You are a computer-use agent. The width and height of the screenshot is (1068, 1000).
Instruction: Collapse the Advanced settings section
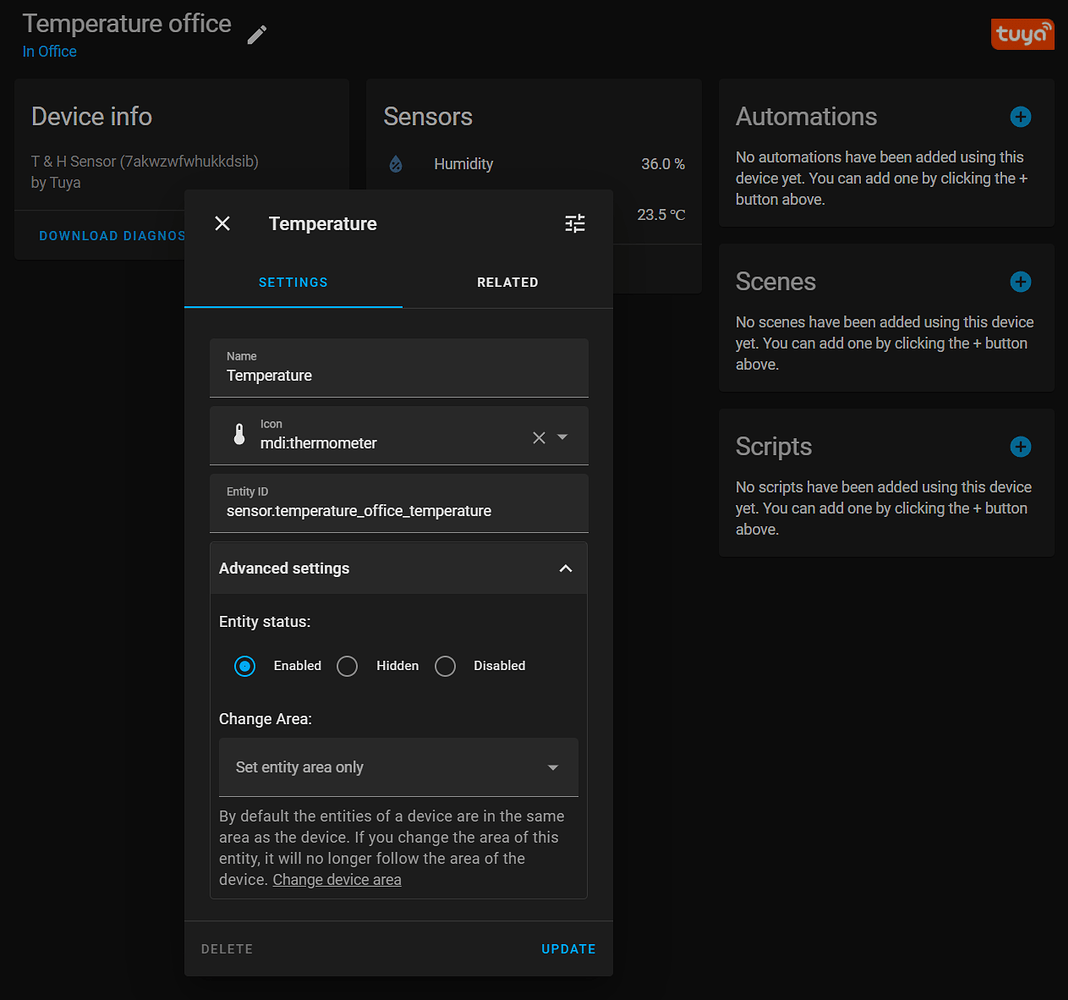pyautogui.click(x=566, y=567)
